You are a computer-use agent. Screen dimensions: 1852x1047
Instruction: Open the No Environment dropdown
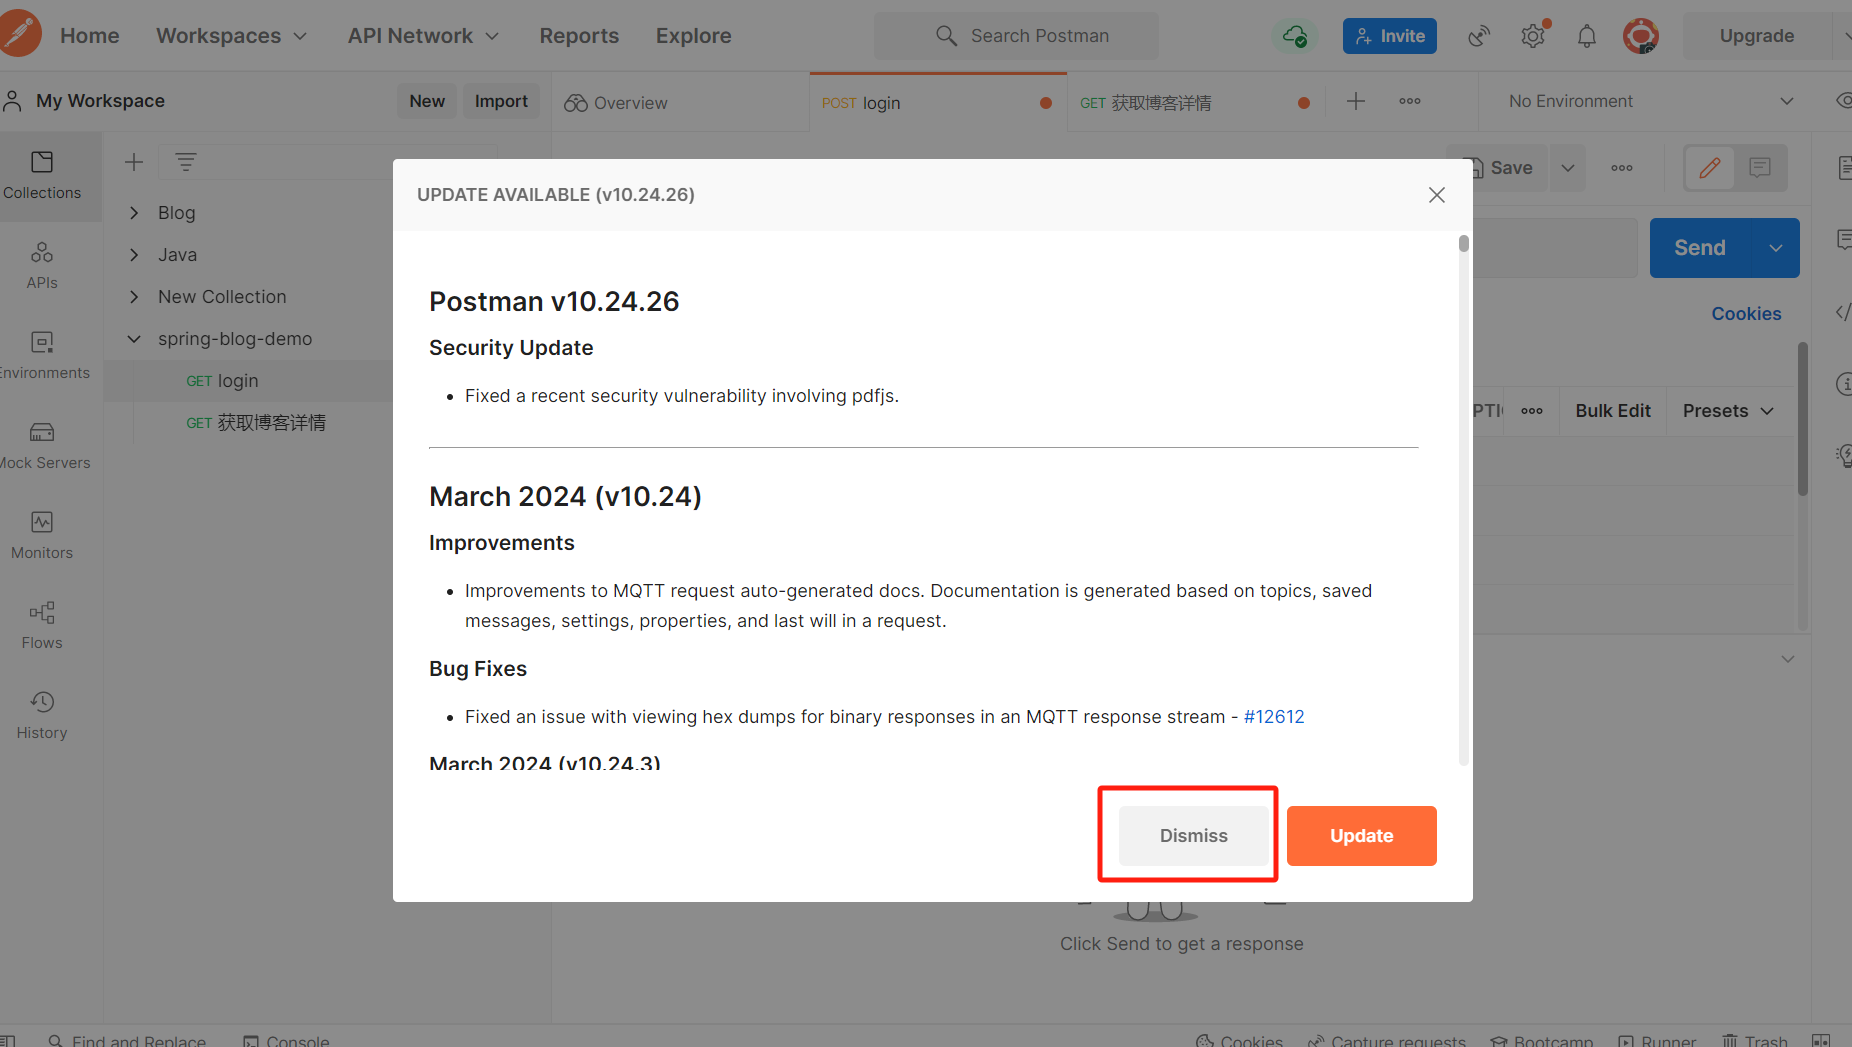[1650, 101]
